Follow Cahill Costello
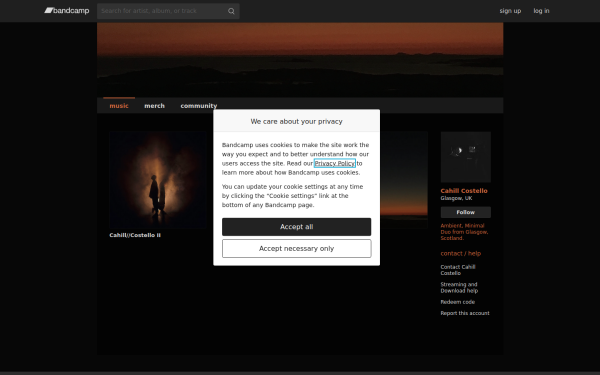 point(466,212)
